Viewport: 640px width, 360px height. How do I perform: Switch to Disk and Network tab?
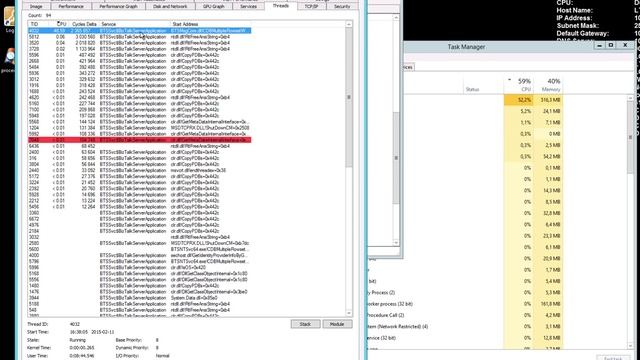170,7
